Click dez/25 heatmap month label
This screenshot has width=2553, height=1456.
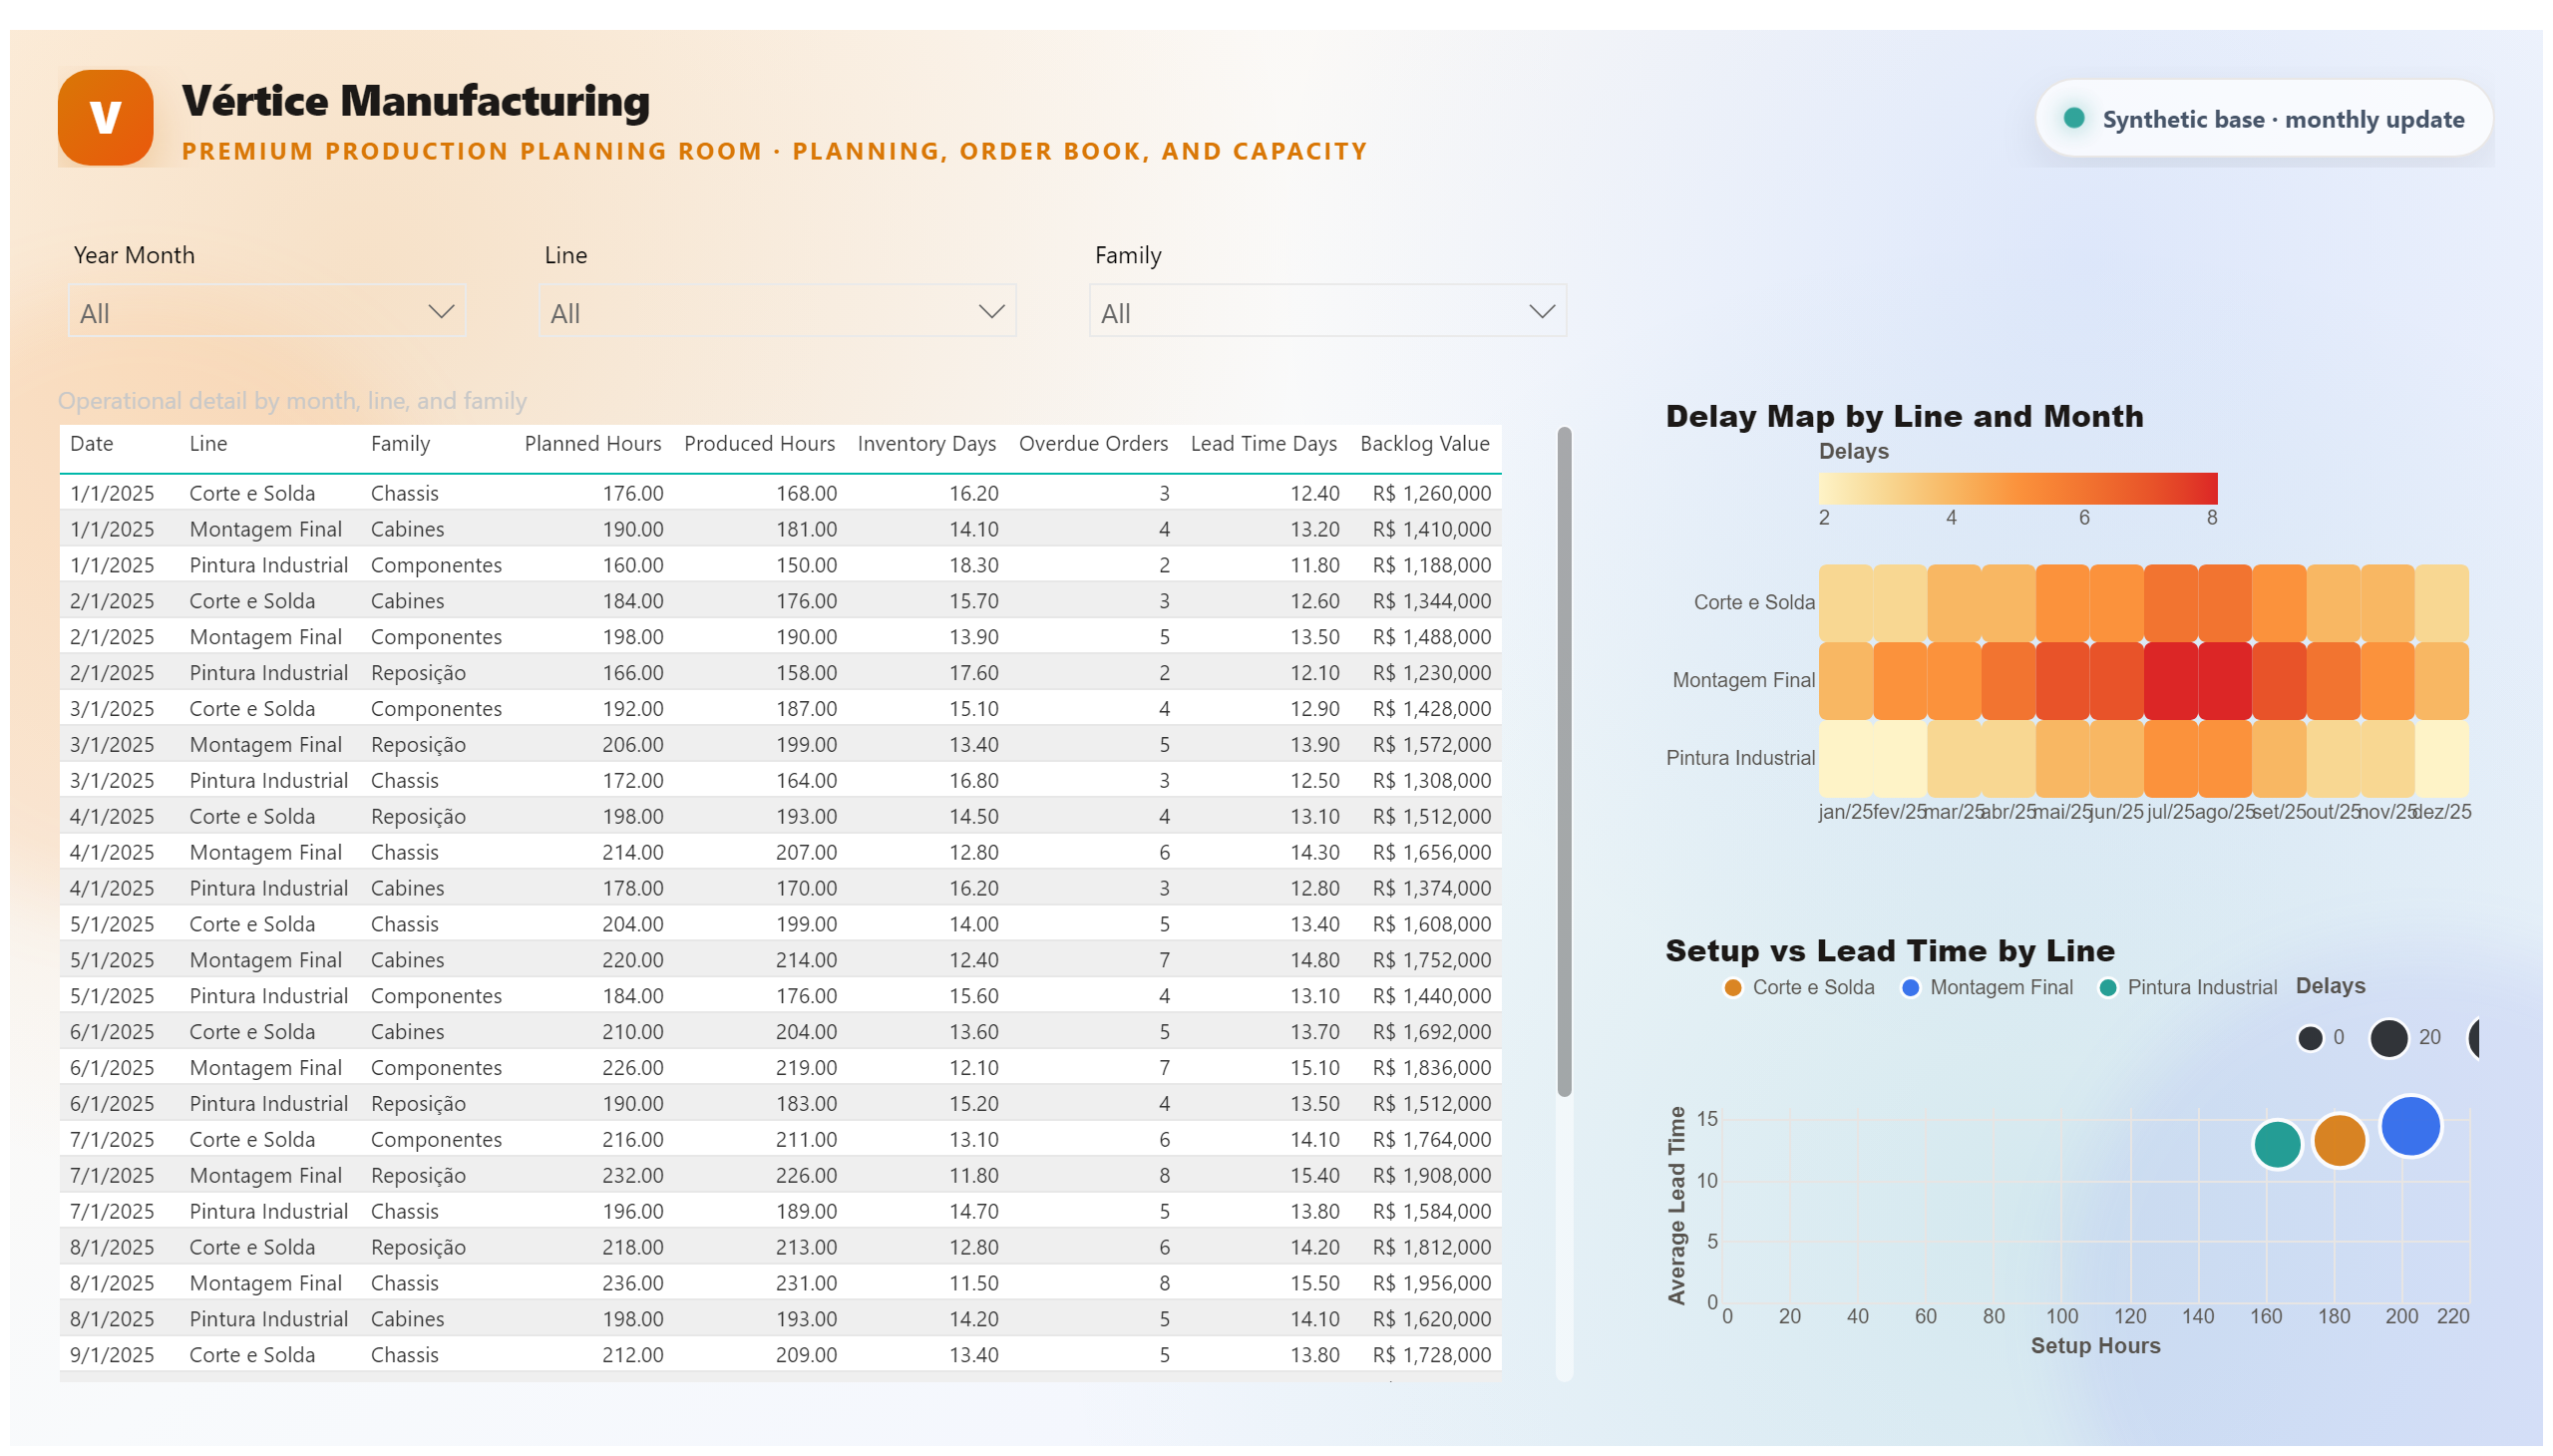point(2443,811)
